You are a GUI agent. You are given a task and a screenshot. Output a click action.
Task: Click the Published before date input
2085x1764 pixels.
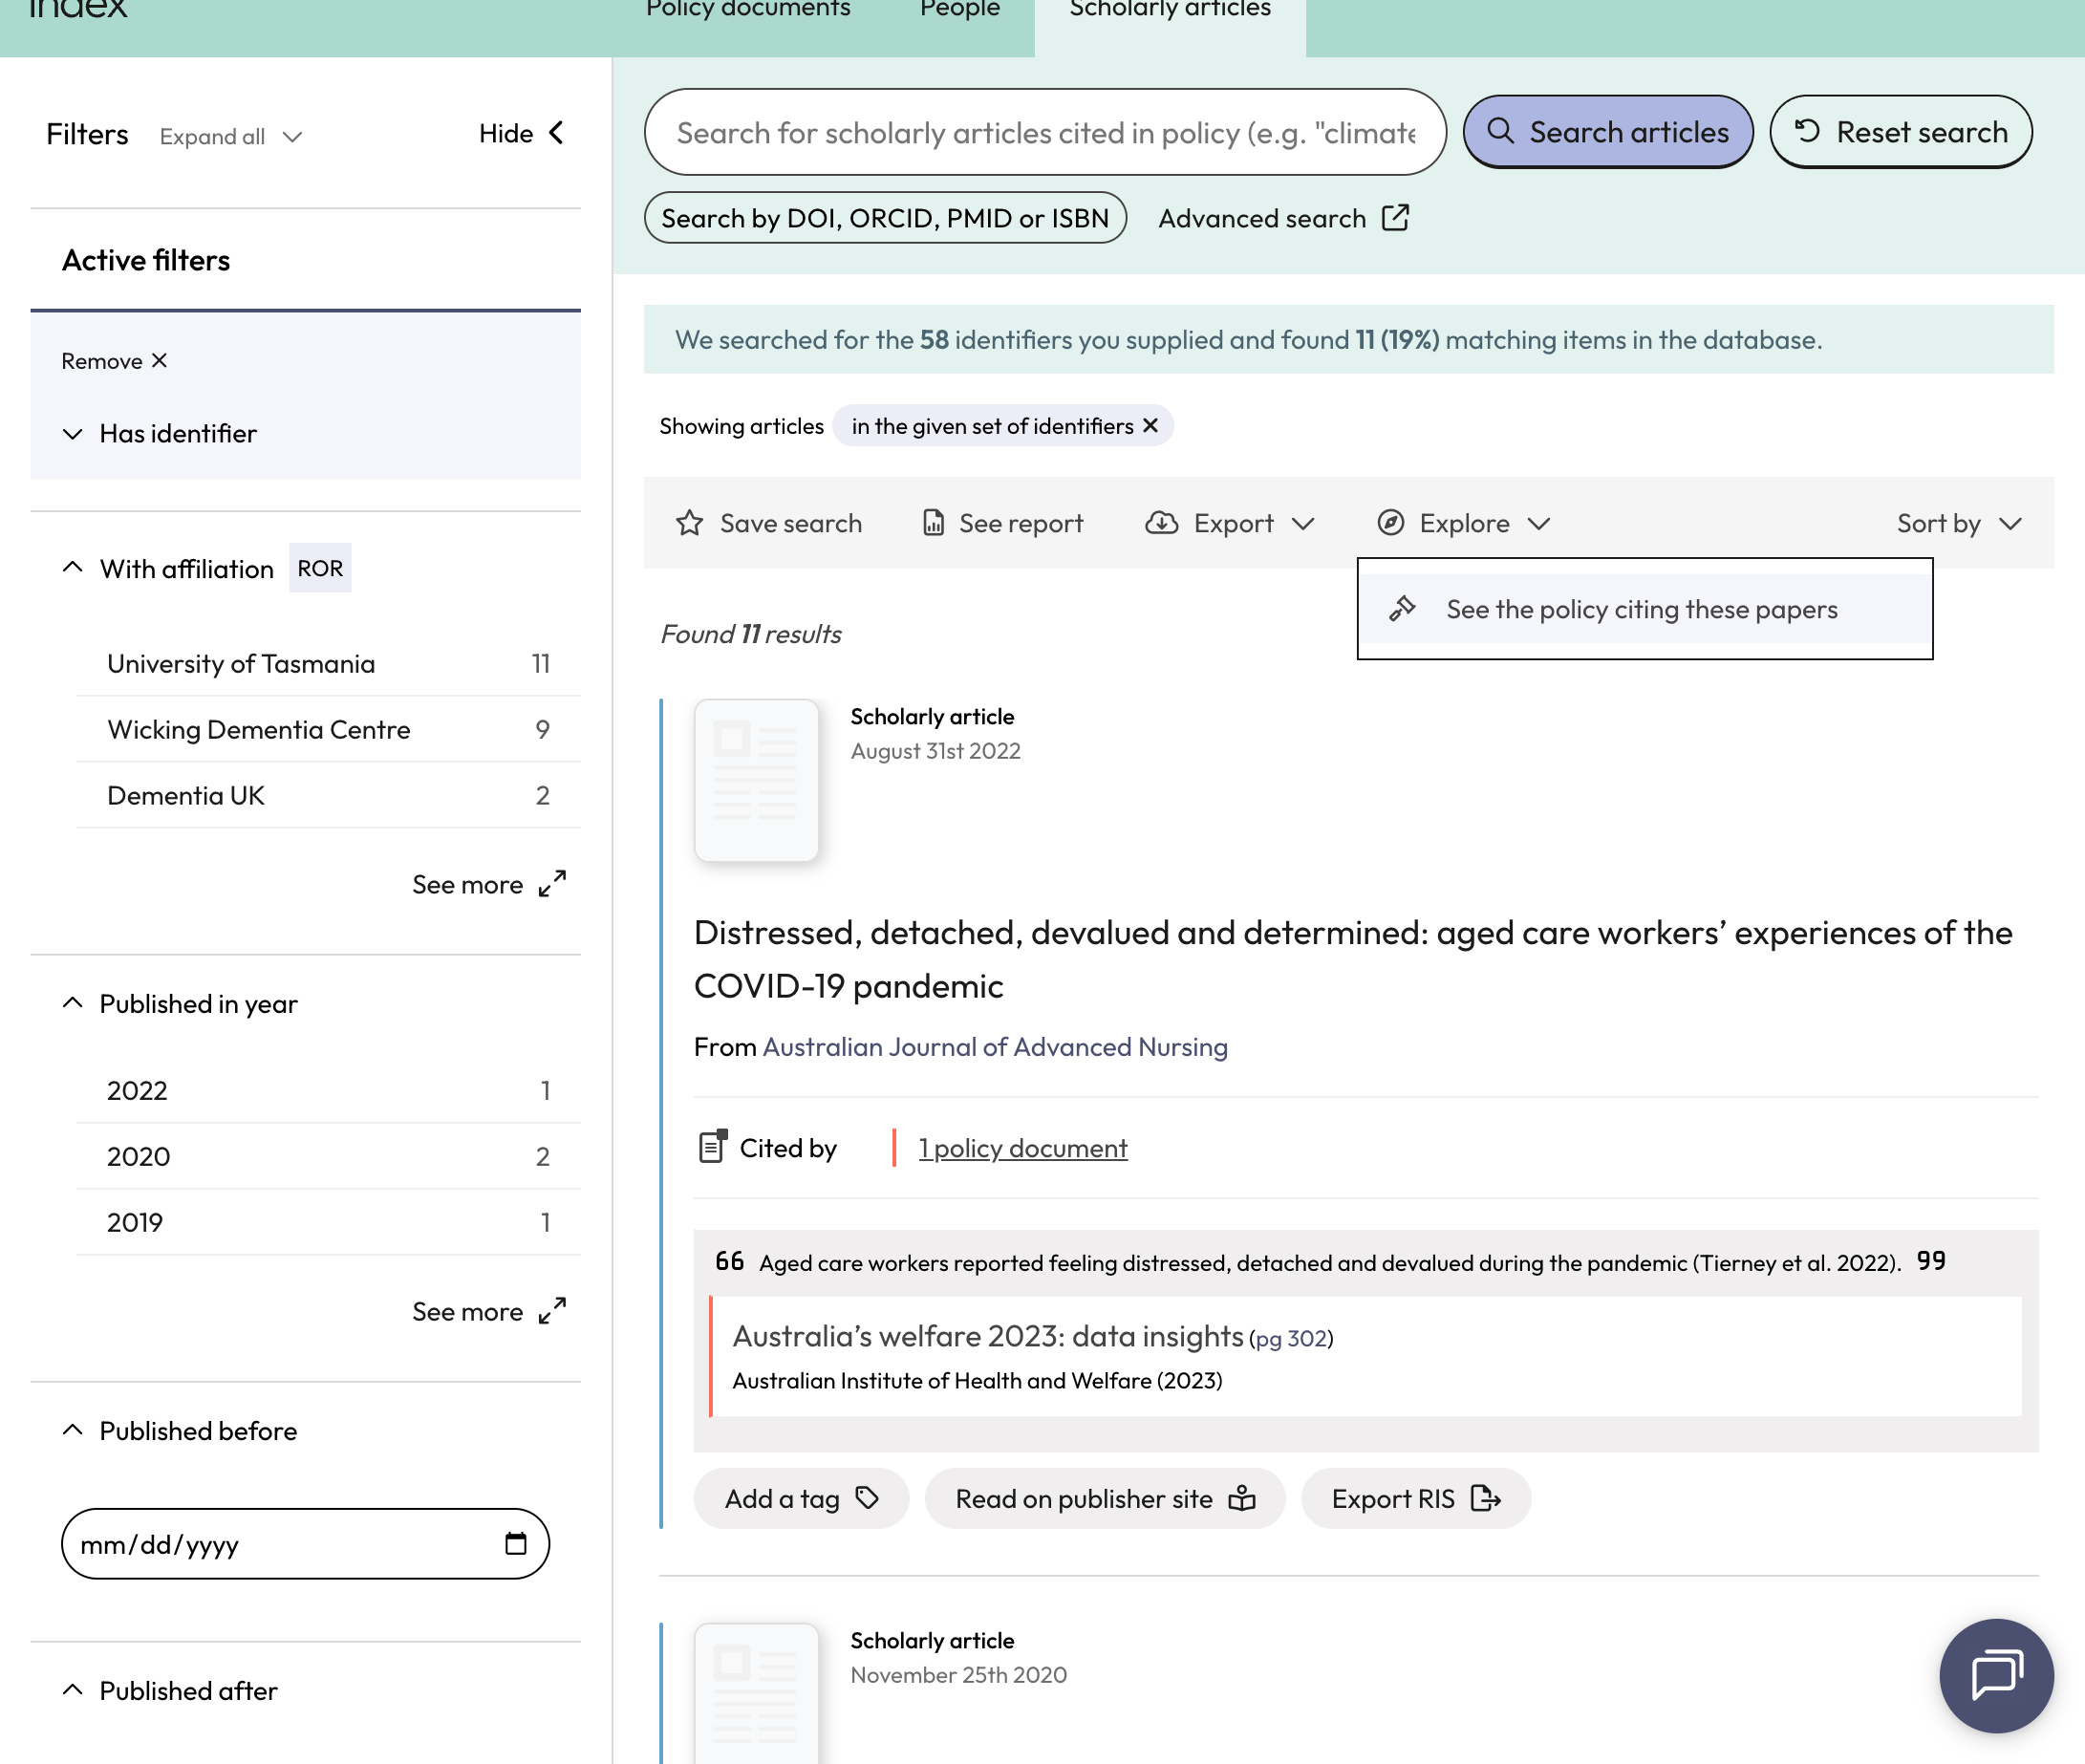(305, 1544)
